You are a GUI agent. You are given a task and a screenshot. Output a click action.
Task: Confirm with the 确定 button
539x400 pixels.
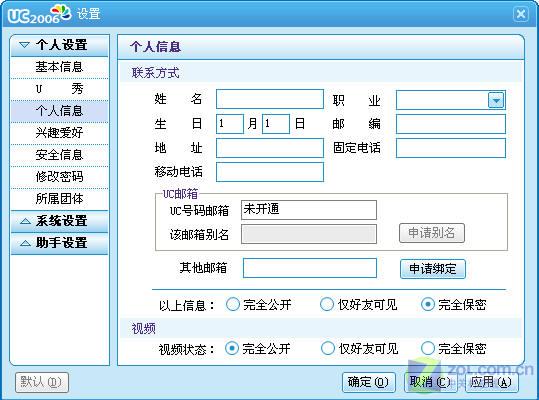click(x=368, y=382)
